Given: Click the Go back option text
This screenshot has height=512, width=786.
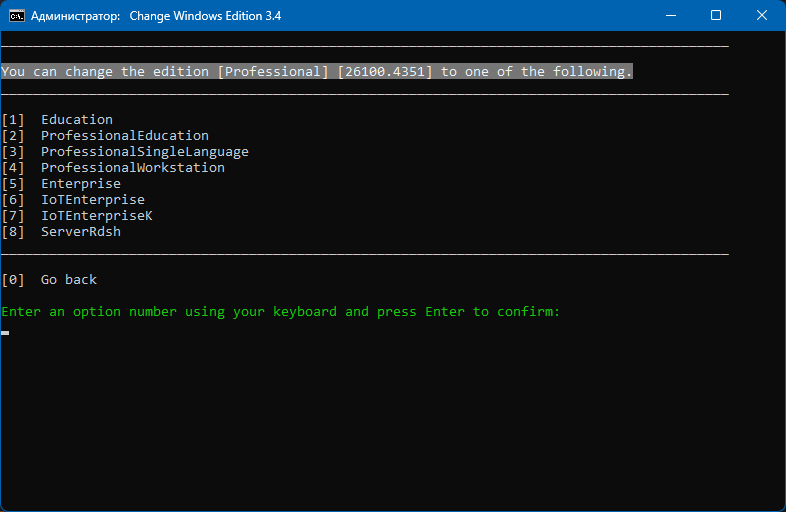Looking at the screenshot, I should (x=69, y=280).
